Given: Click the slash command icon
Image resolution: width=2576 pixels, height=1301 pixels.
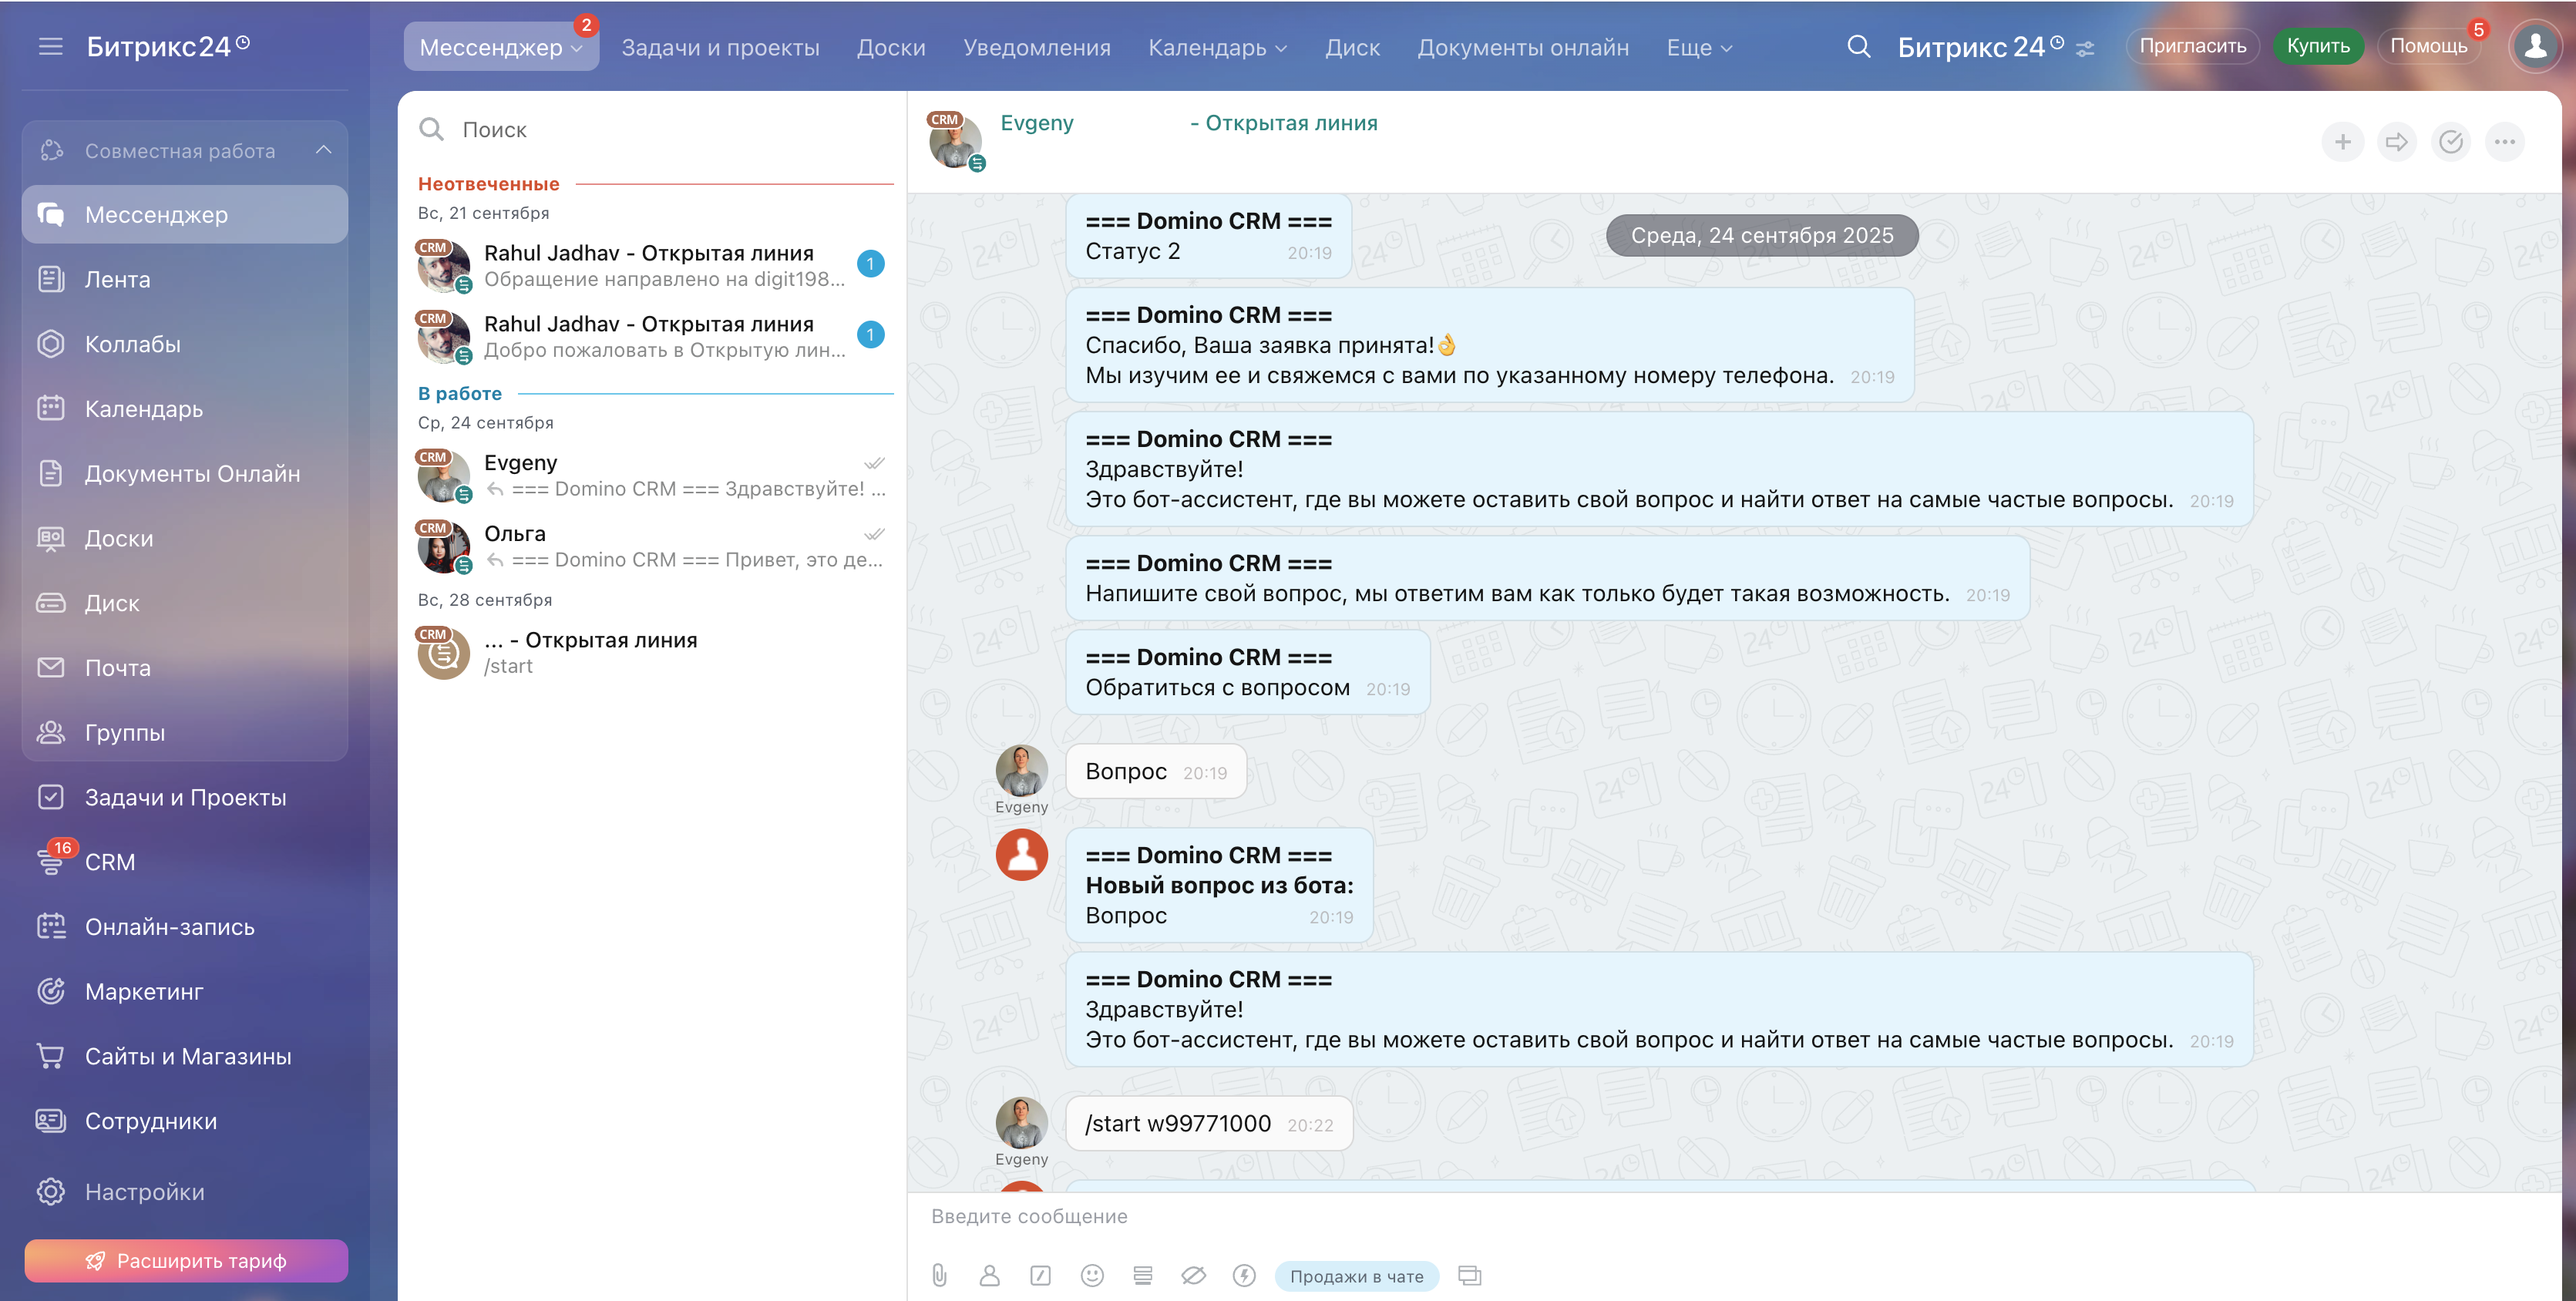Looking at the screenshot, I should tap(1040, 1275).
